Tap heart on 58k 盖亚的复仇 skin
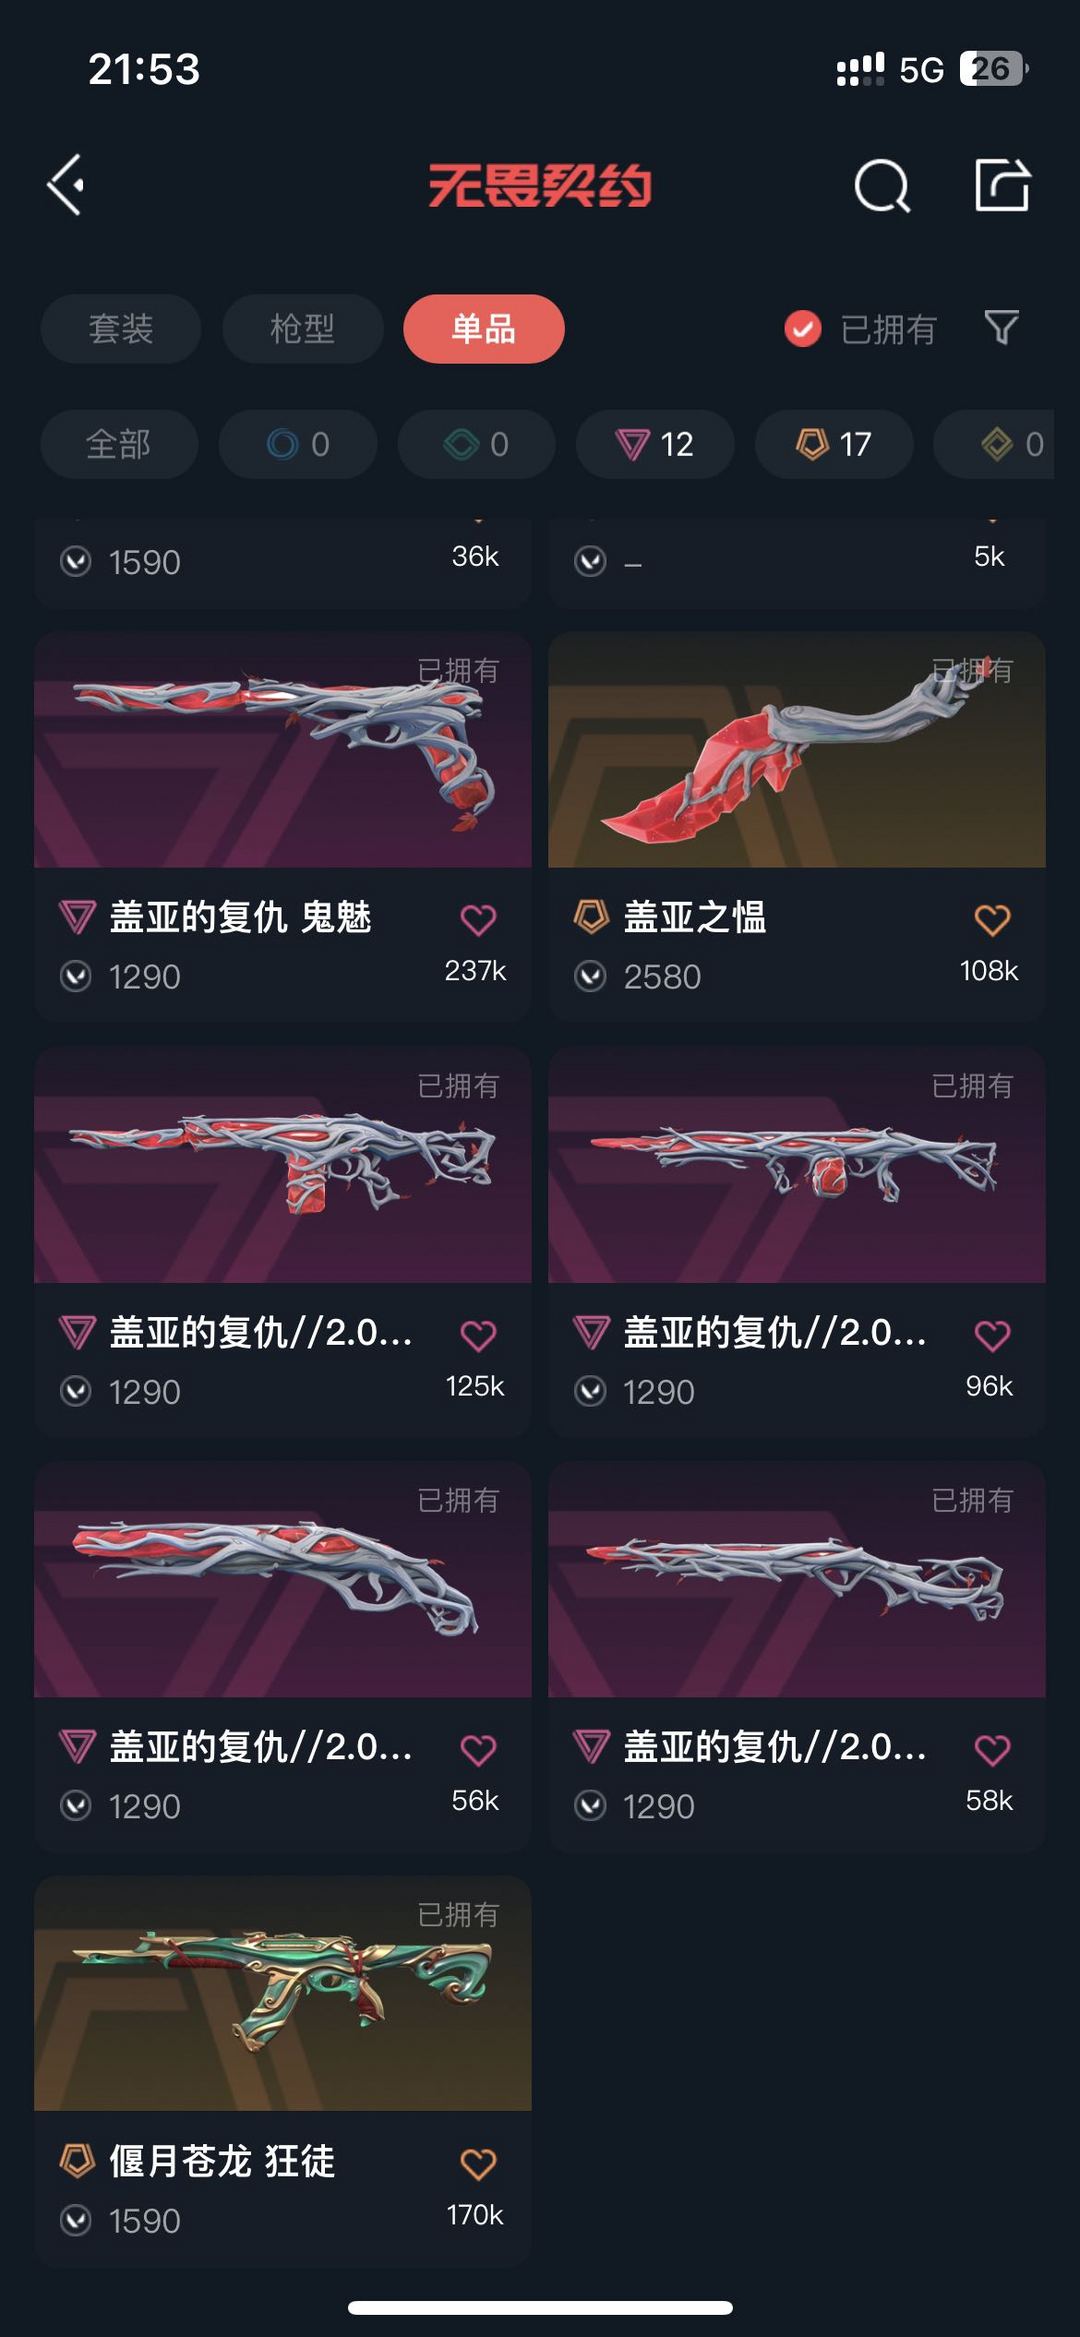1080x2337 pixels. pyautogui.click(x=992, y=1750)
